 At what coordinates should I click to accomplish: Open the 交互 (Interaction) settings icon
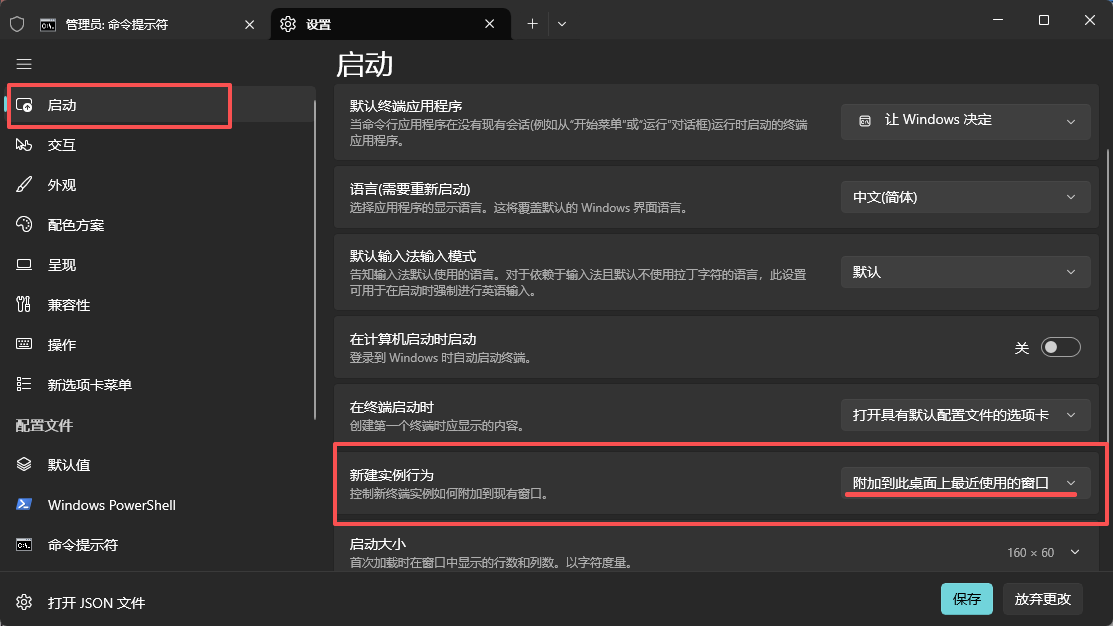[25, 145]
